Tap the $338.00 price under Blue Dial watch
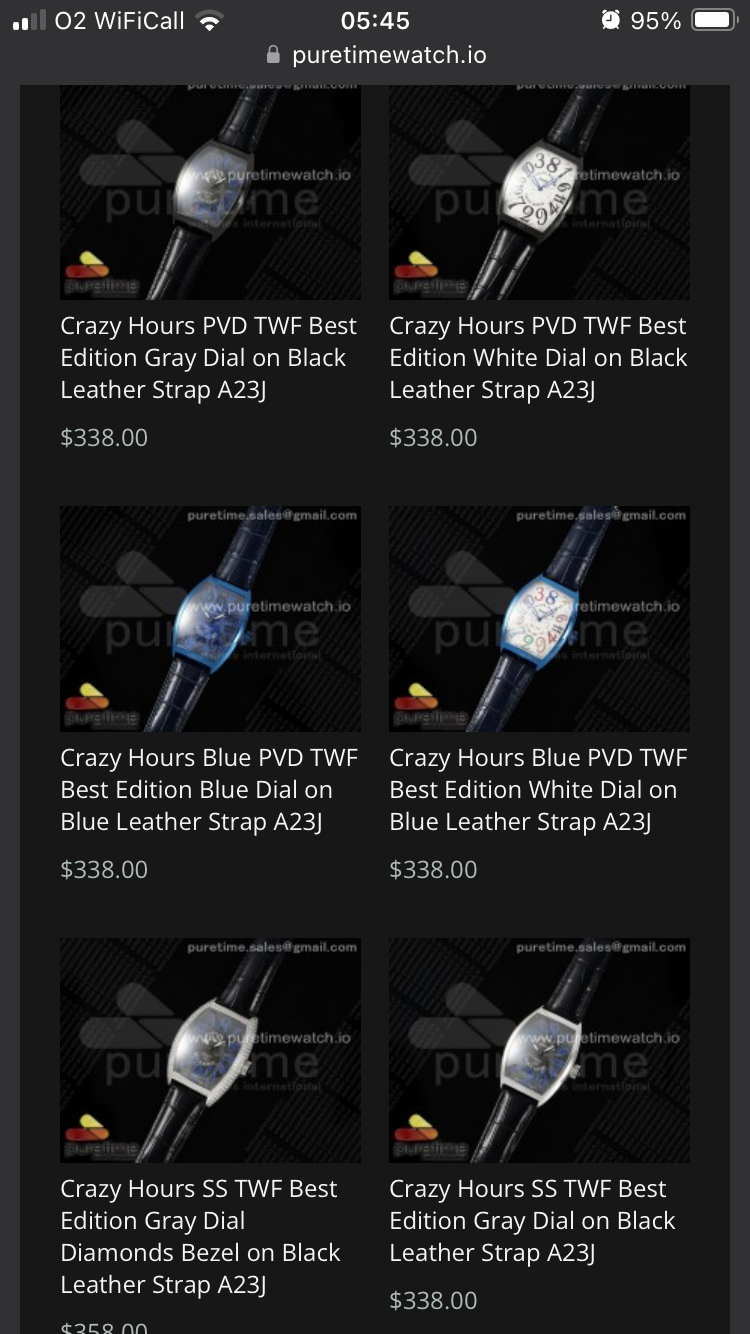This screenshot has height=1334, width=750. pos(104,870)
